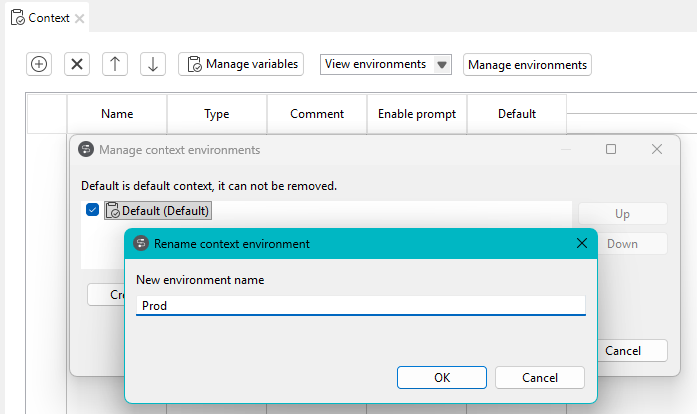Maximize the Manage context environments dialog

tap(611, 149)
